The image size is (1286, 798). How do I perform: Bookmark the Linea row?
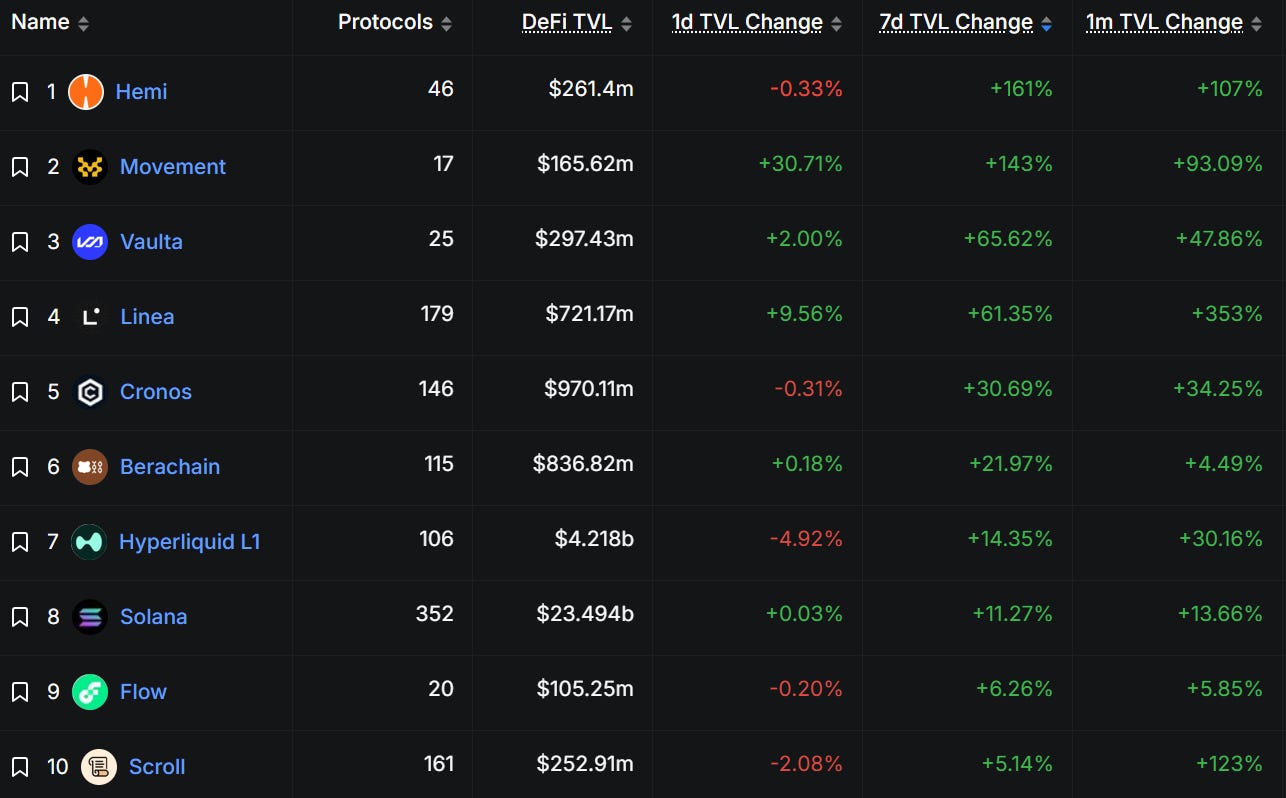pos(20,317)
